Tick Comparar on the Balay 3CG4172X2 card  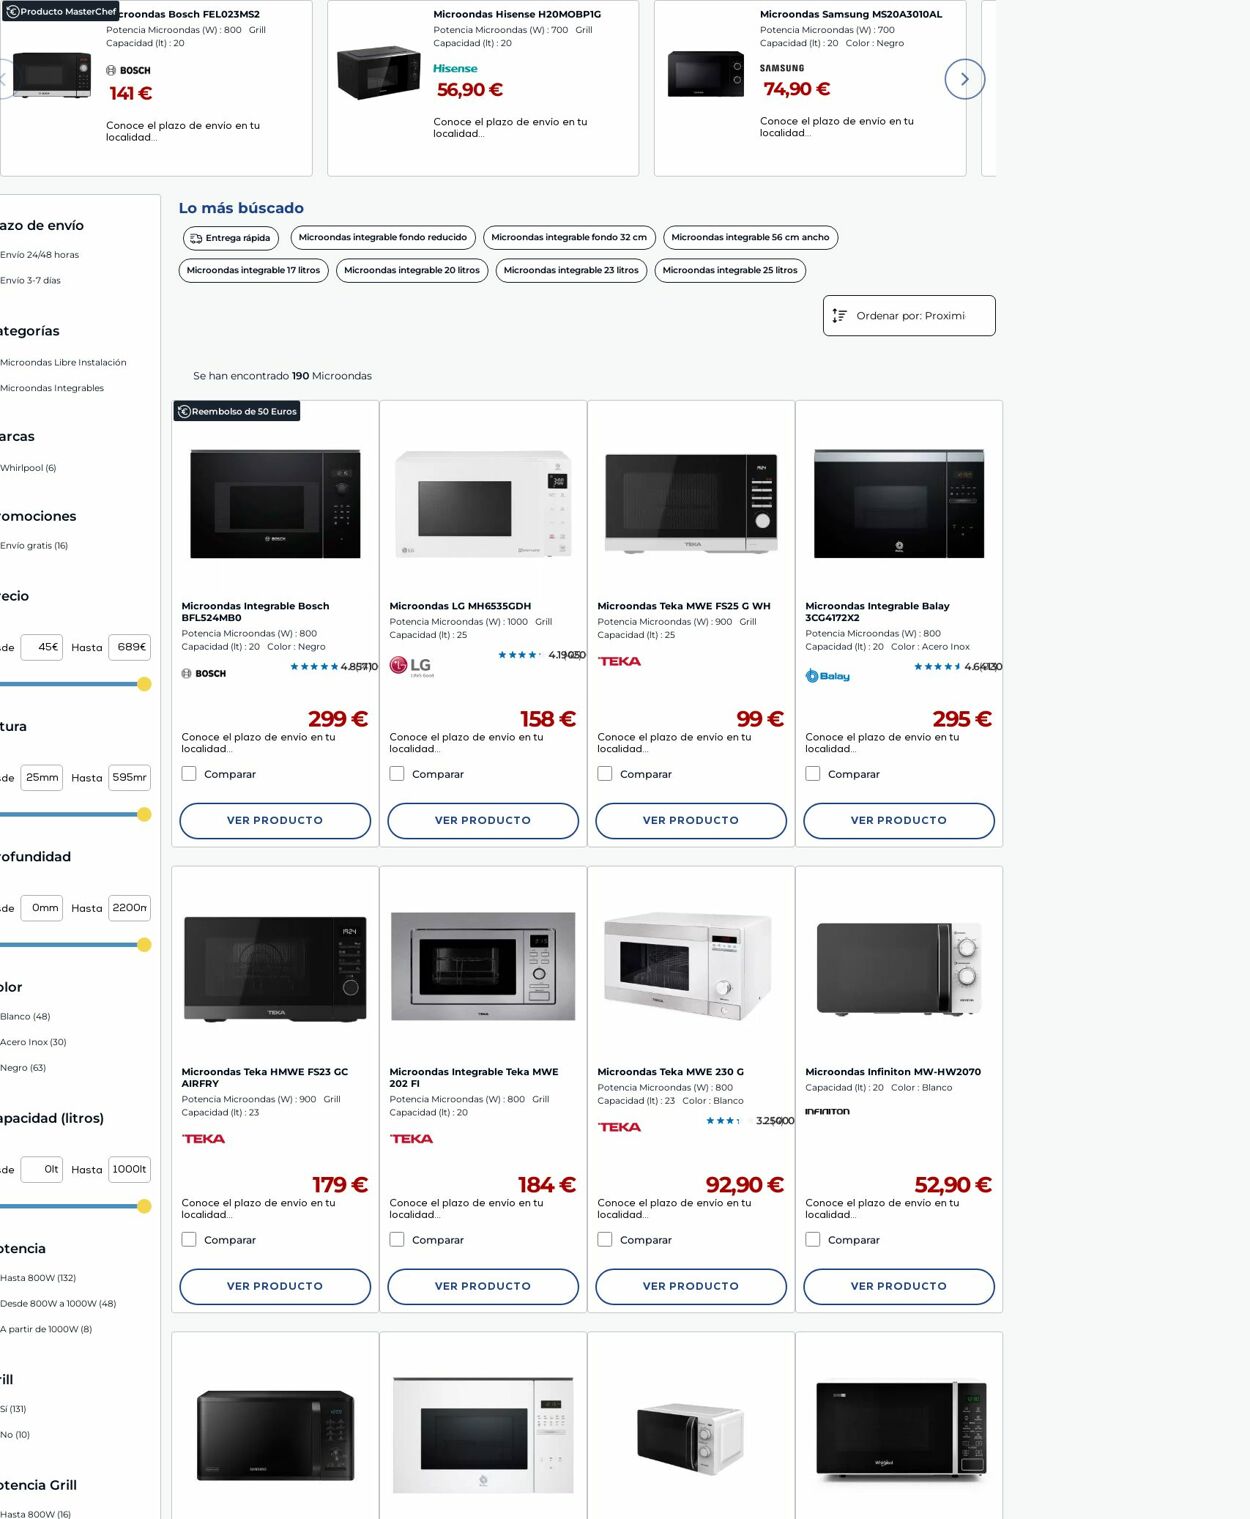[813, 773]
